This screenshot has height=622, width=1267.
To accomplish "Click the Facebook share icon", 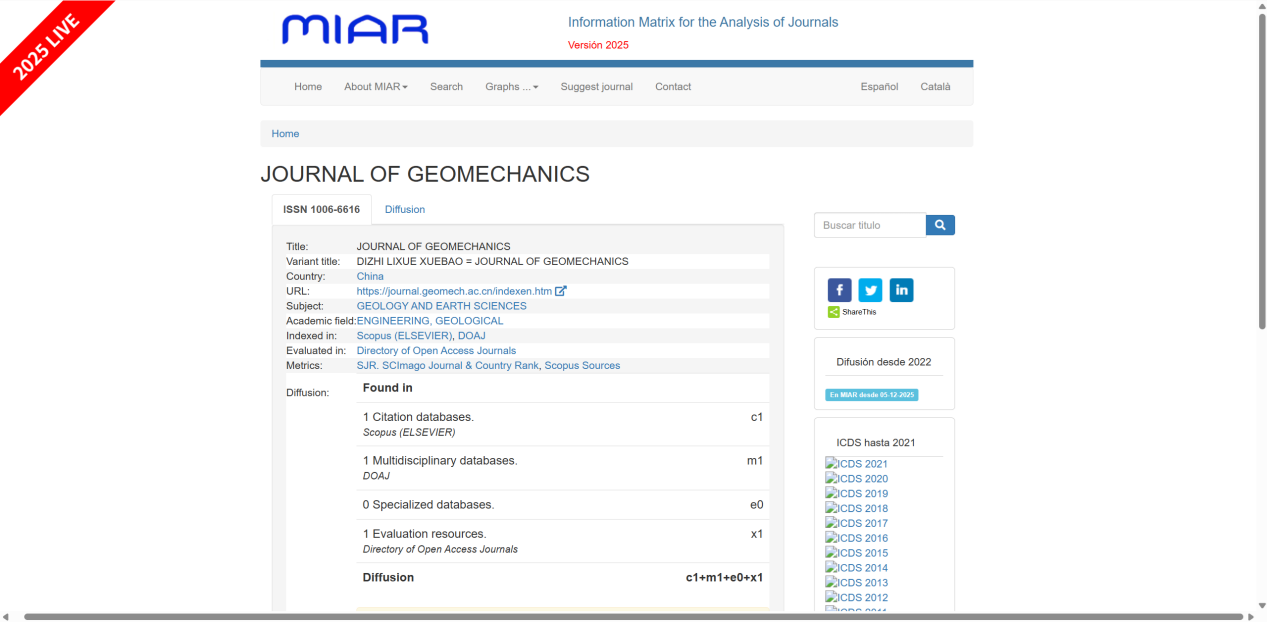I will click(839, 290).
